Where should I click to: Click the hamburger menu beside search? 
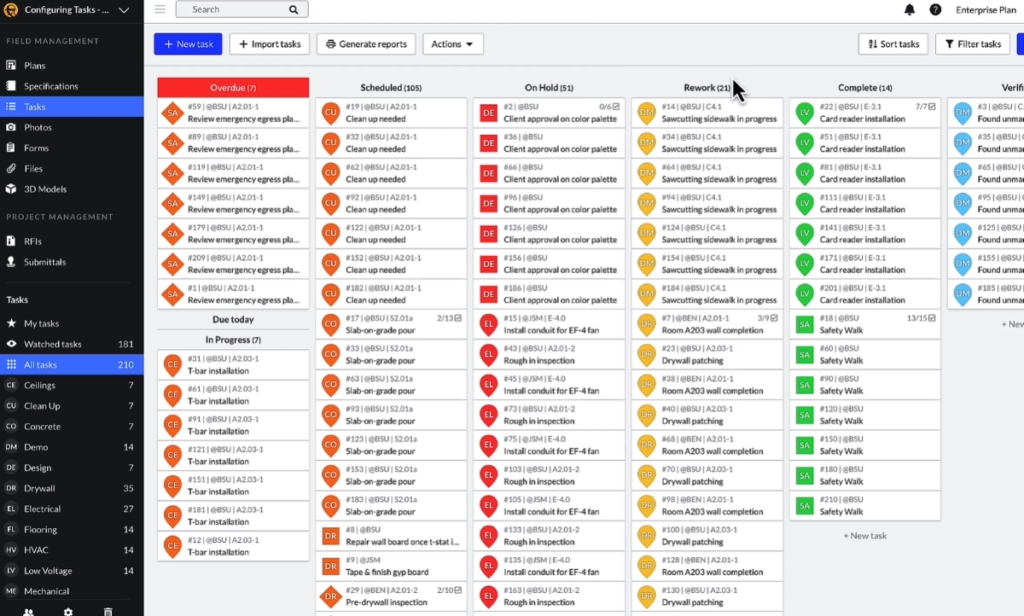pos(159,8)
